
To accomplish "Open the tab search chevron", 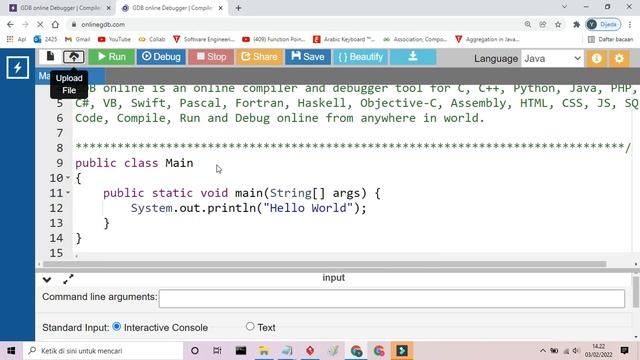I will 564,7.
